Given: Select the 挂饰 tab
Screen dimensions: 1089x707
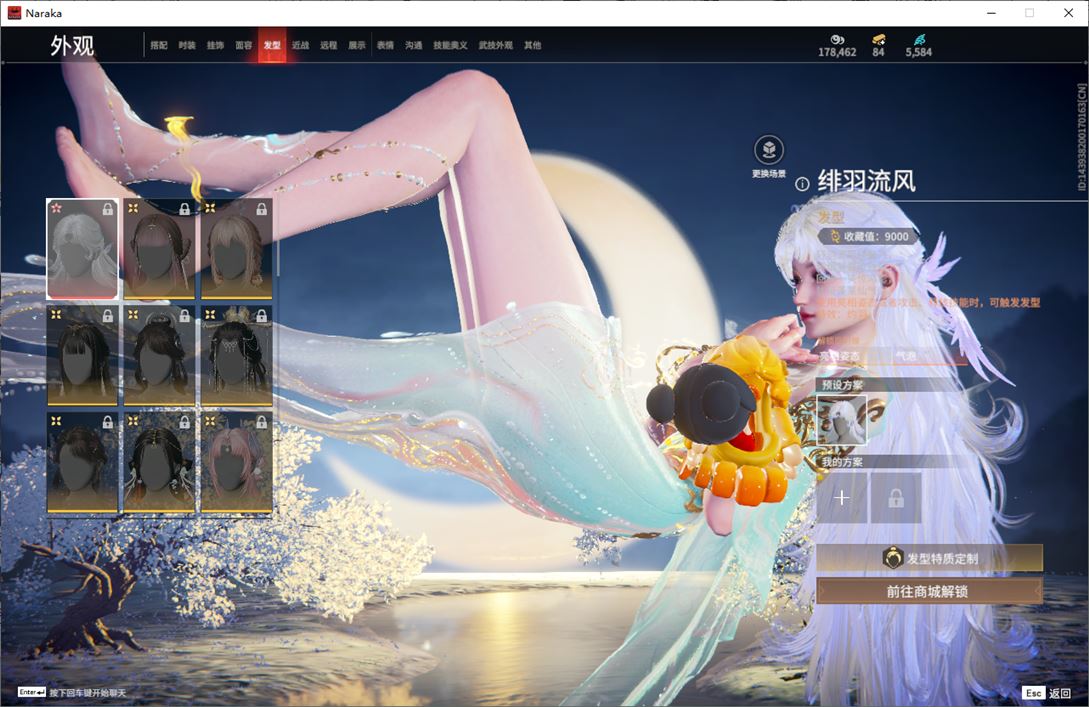Looking at the screenshot, I should (215, 45).
